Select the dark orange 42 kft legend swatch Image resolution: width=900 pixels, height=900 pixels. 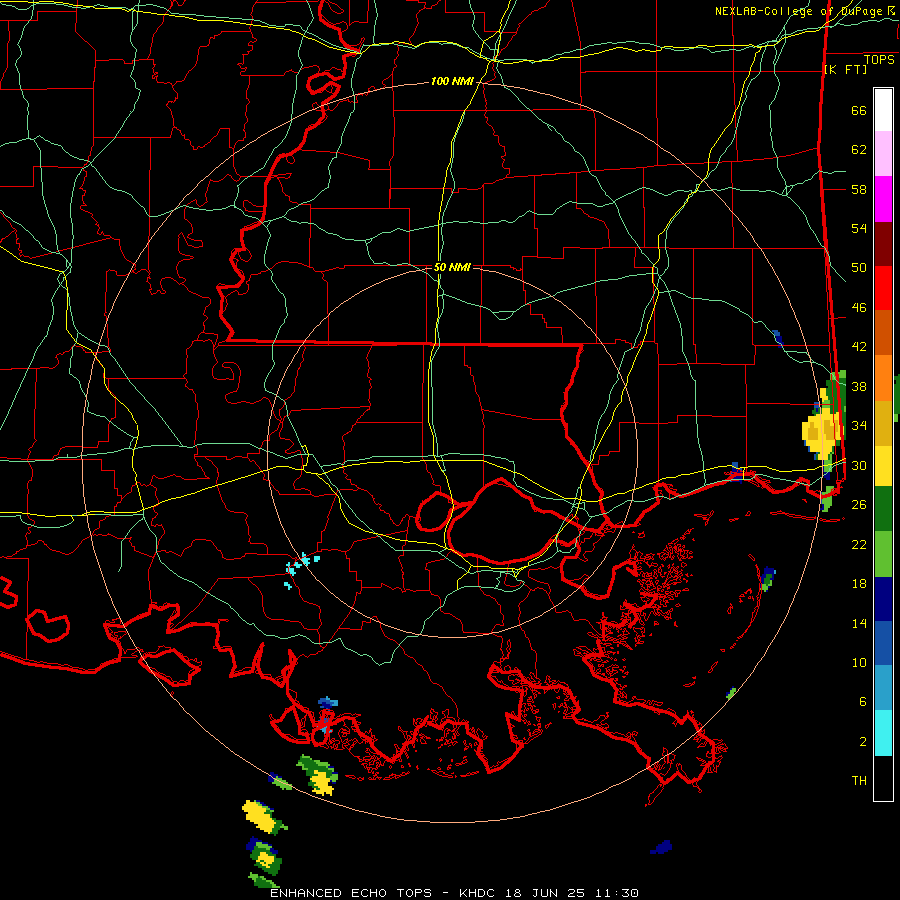coord(883,333)
